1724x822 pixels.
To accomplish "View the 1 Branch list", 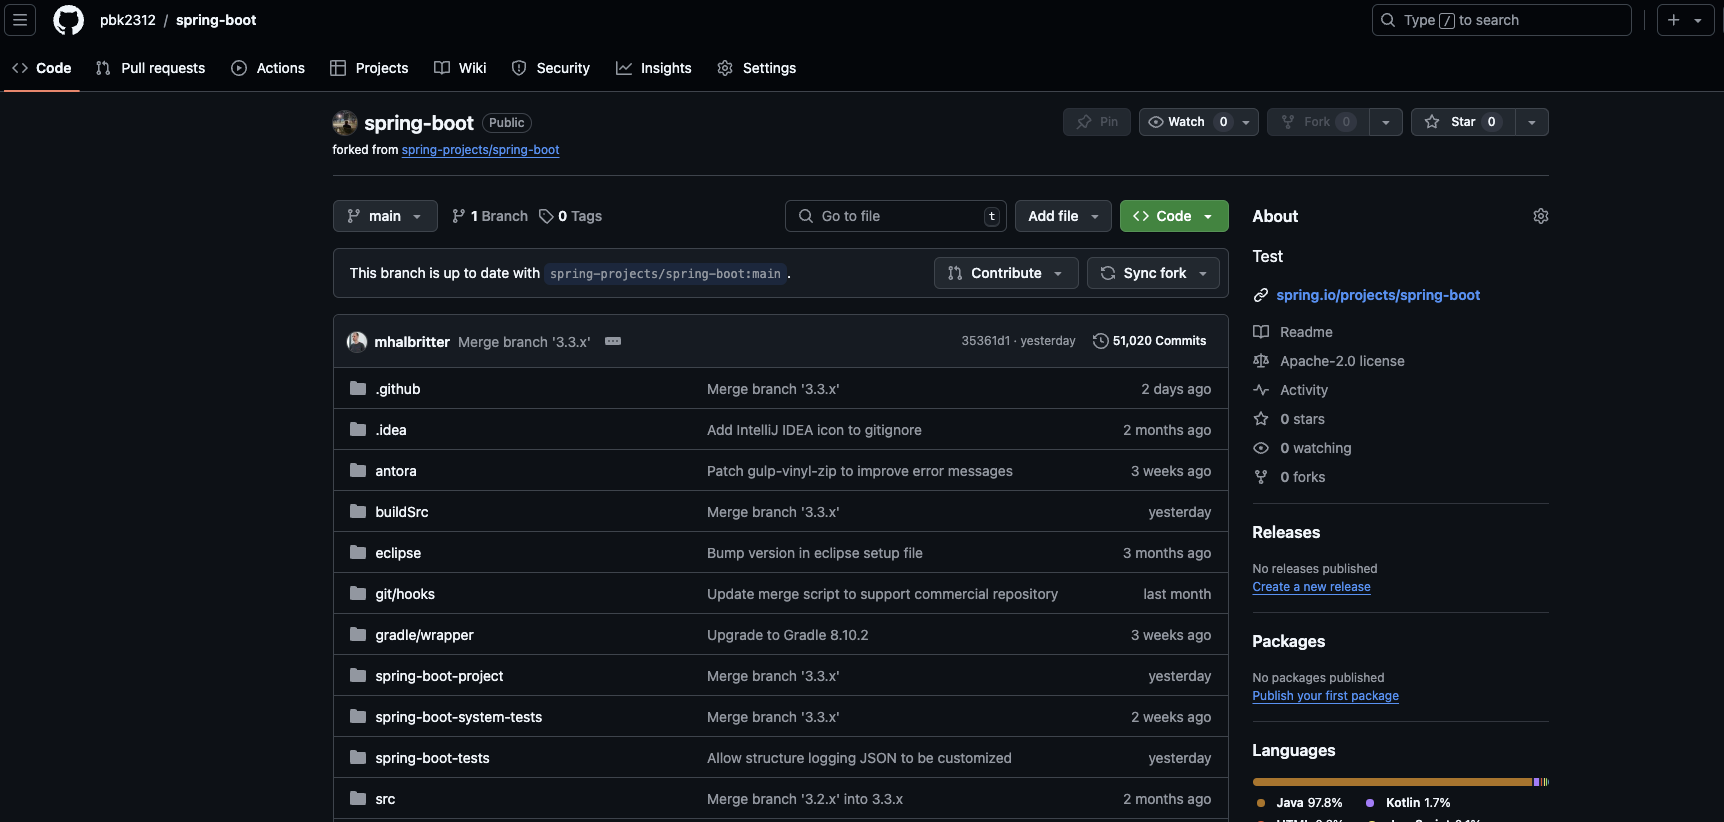I will point(490,216).
